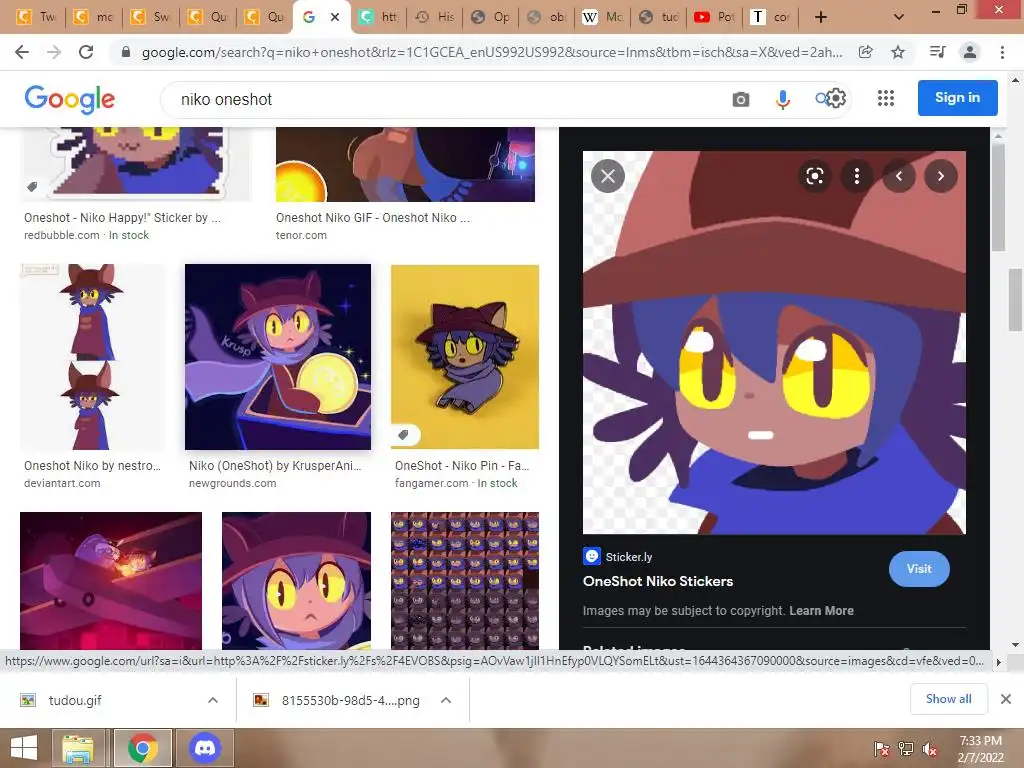1024x768 pixels.
Task: Open Learn More copyright link
Action: (x=821, y=611)
